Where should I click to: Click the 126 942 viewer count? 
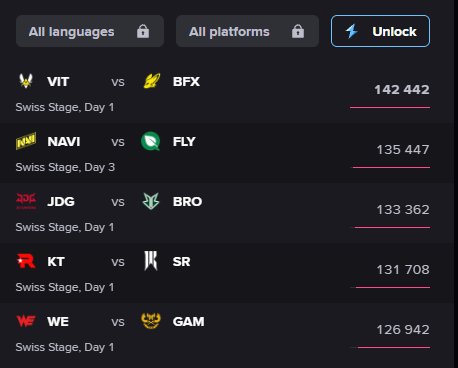(403, 330)
